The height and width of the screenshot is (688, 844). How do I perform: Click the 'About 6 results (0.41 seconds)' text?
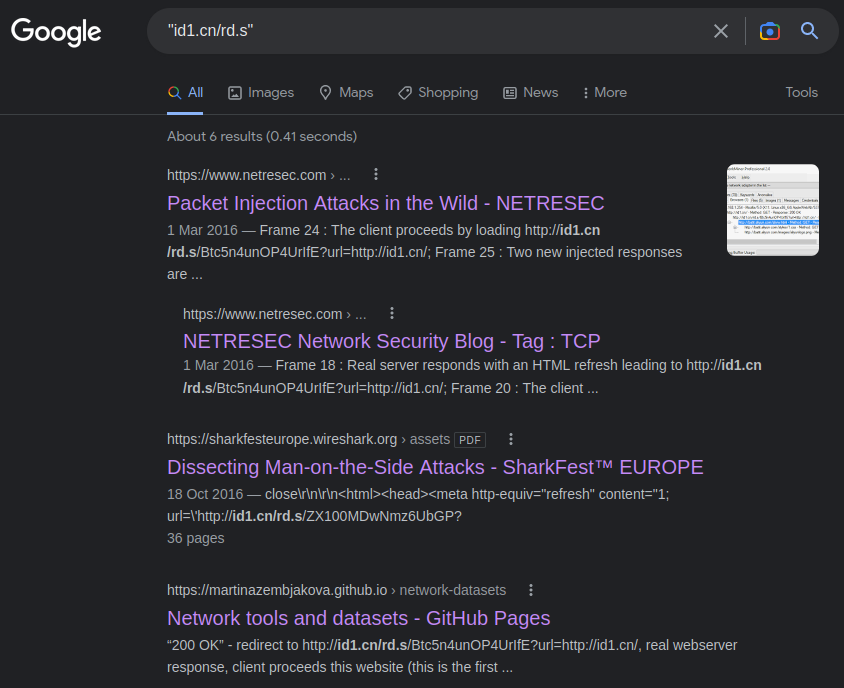262,136
